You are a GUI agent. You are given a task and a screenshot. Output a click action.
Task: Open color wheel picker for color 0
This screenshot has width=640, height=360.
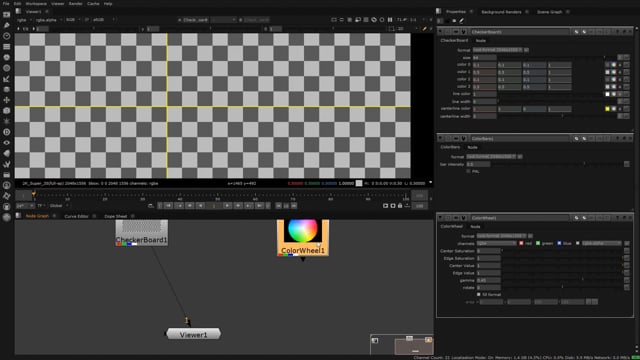click(x=613, y=65)
